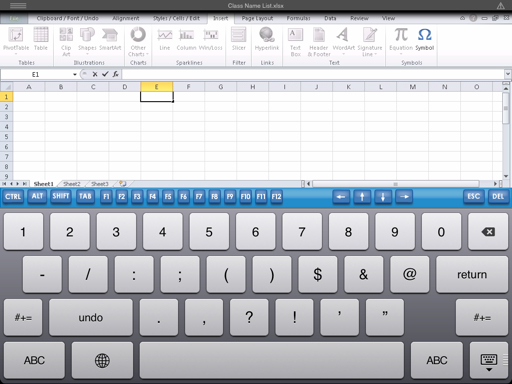Open the WordArt gallery
The height and width of the screenshot is (384, 512).
(x=344, y=40)
